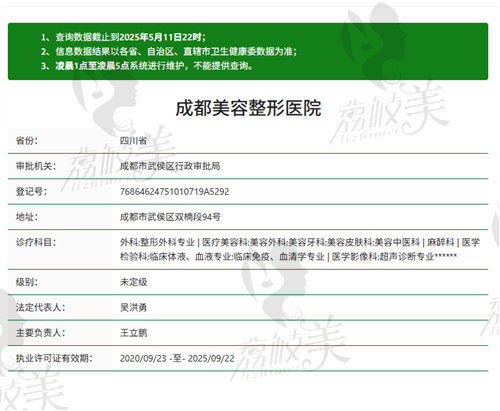The image size is (500, 411).
Task: Click the line starting with 外科:整形外科专业
Action: click(x=300, y=242)
